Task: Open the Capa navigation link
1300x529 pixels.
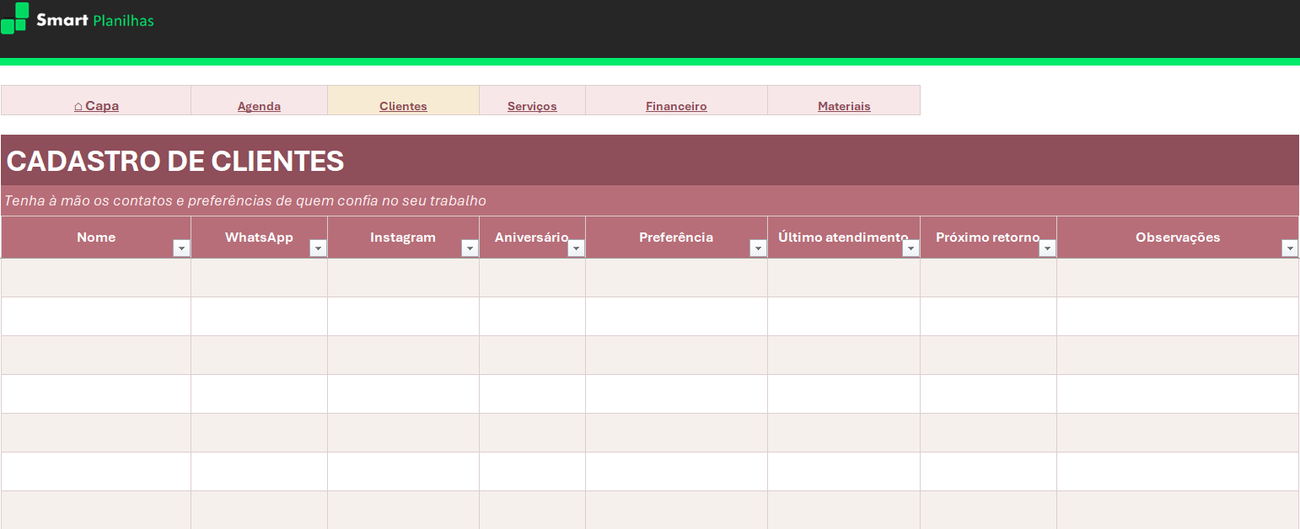Action: [x=96, y=106]
